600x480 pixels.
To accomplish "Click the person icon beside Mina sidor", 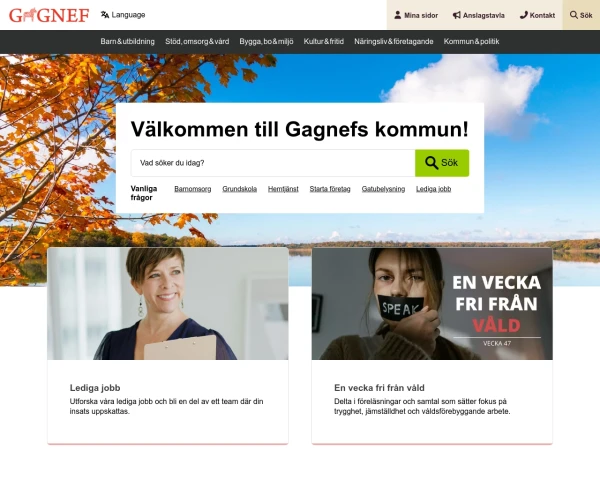I will coord(398,15).
